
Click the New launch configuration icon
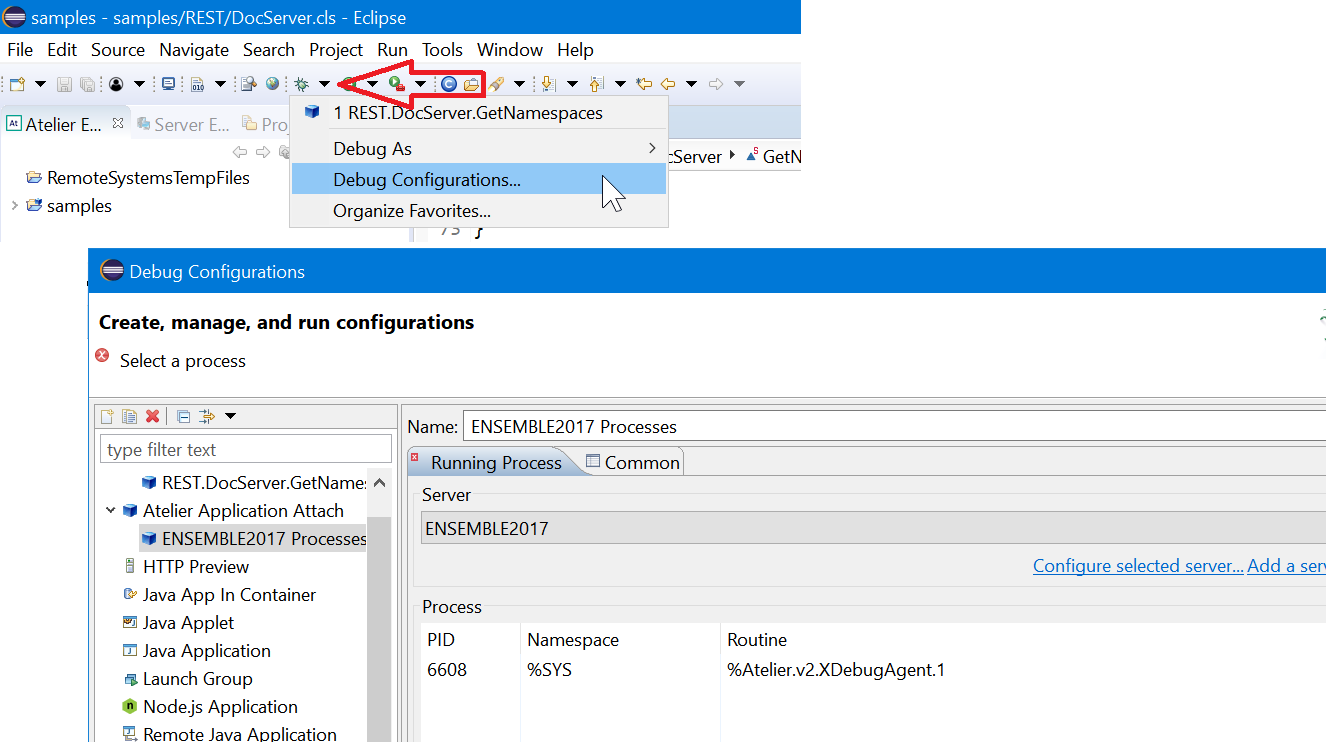click(x=107, y=416)
